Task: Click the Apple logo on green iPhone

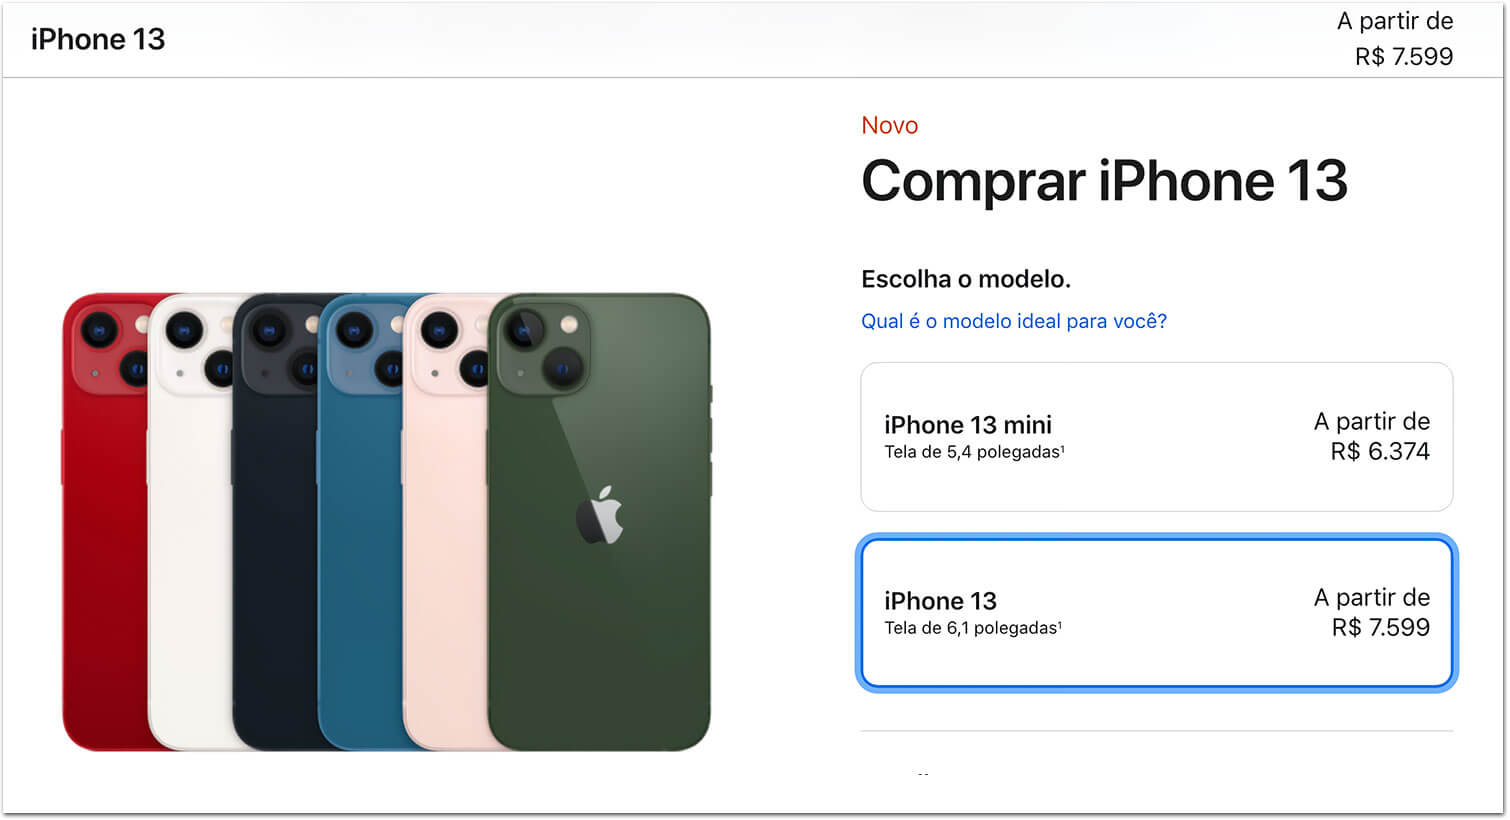Action: pyautogui.click(x=600, y=516)
